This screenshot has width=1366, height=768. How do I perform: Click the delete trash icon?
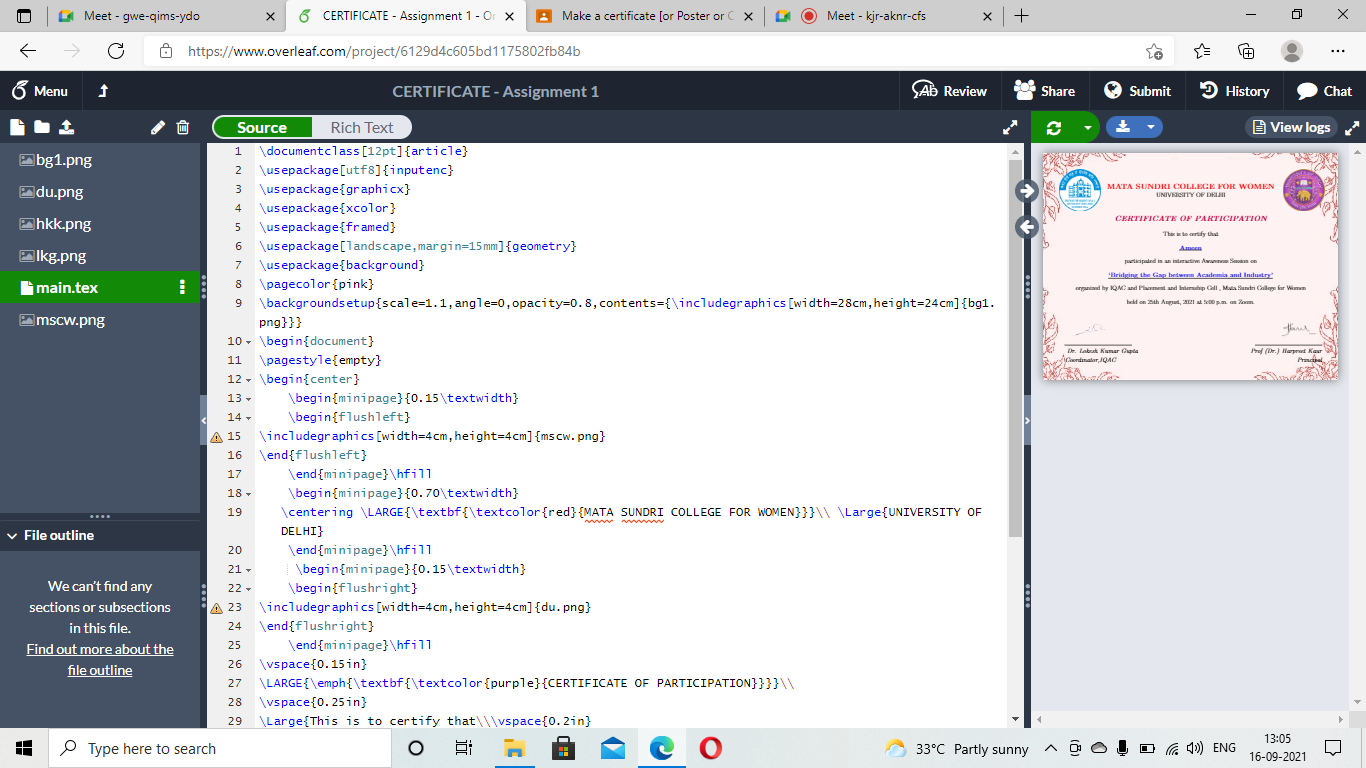tap(183, 127)
